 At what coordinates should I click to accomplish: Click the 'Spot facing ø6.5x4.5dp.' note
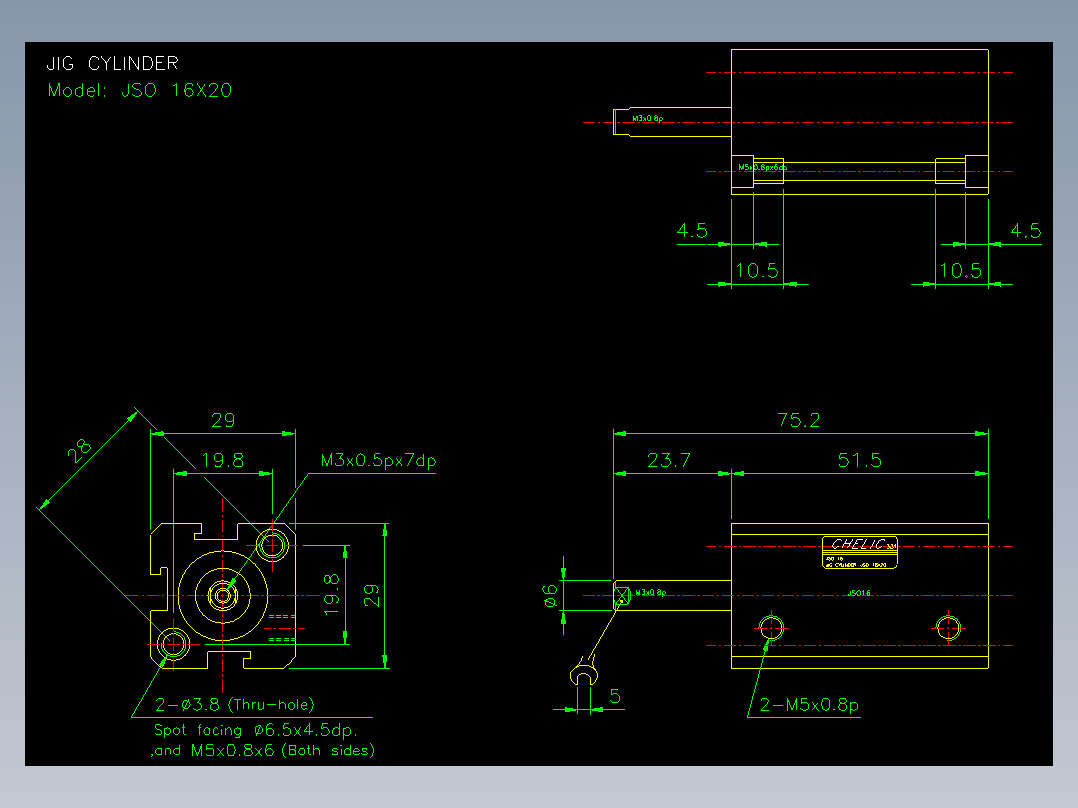[x=255, y=730]
